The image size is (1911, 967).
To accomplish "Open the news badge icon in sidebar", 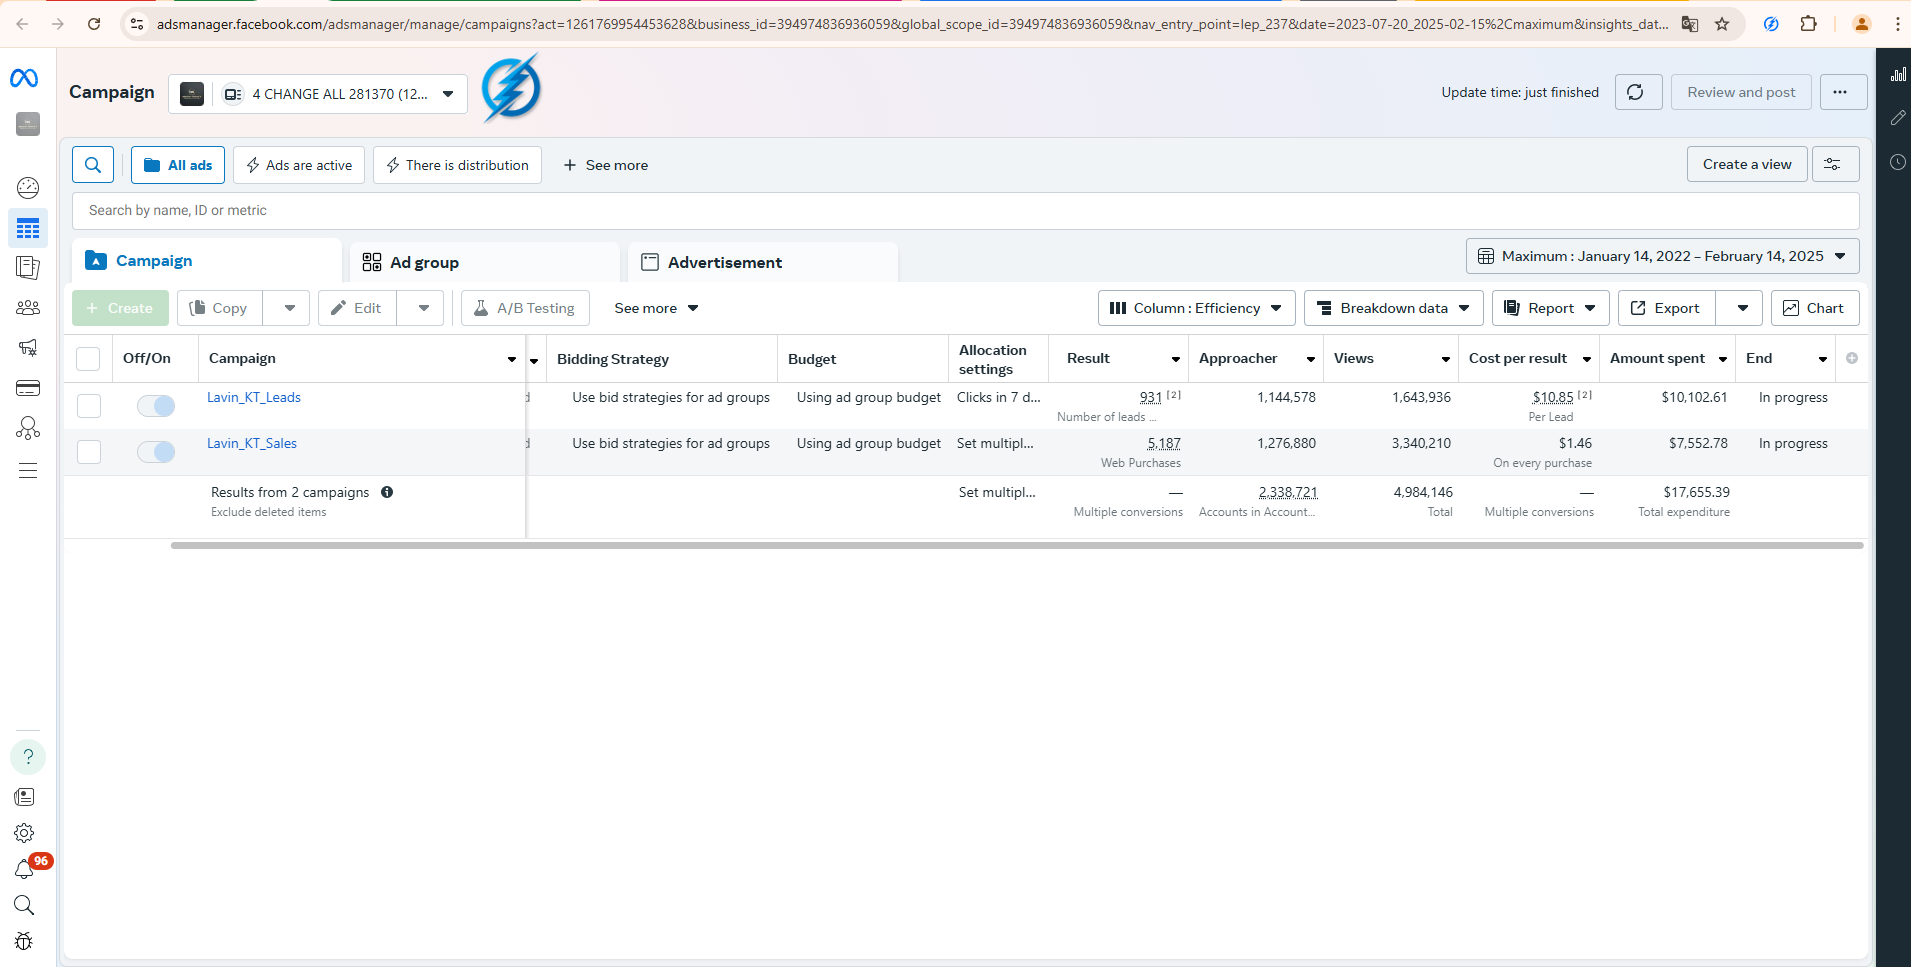I will (x=25, y=797).
